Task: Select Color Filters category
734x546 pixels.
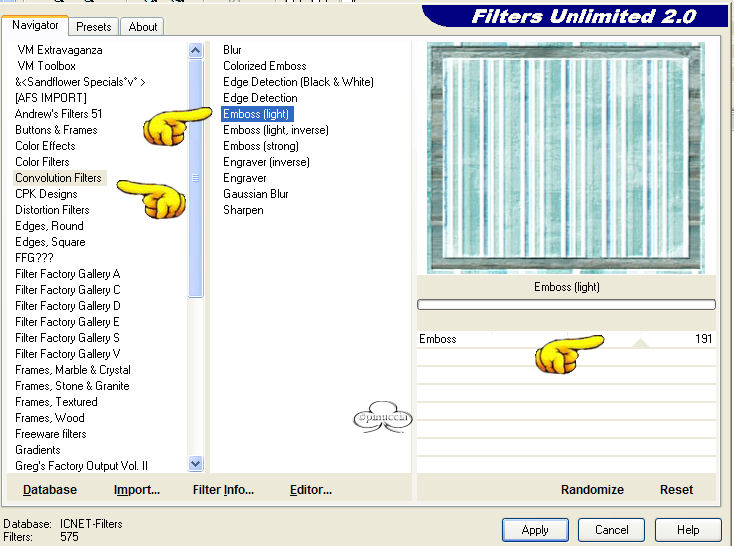Action: [x=43, y=162]
